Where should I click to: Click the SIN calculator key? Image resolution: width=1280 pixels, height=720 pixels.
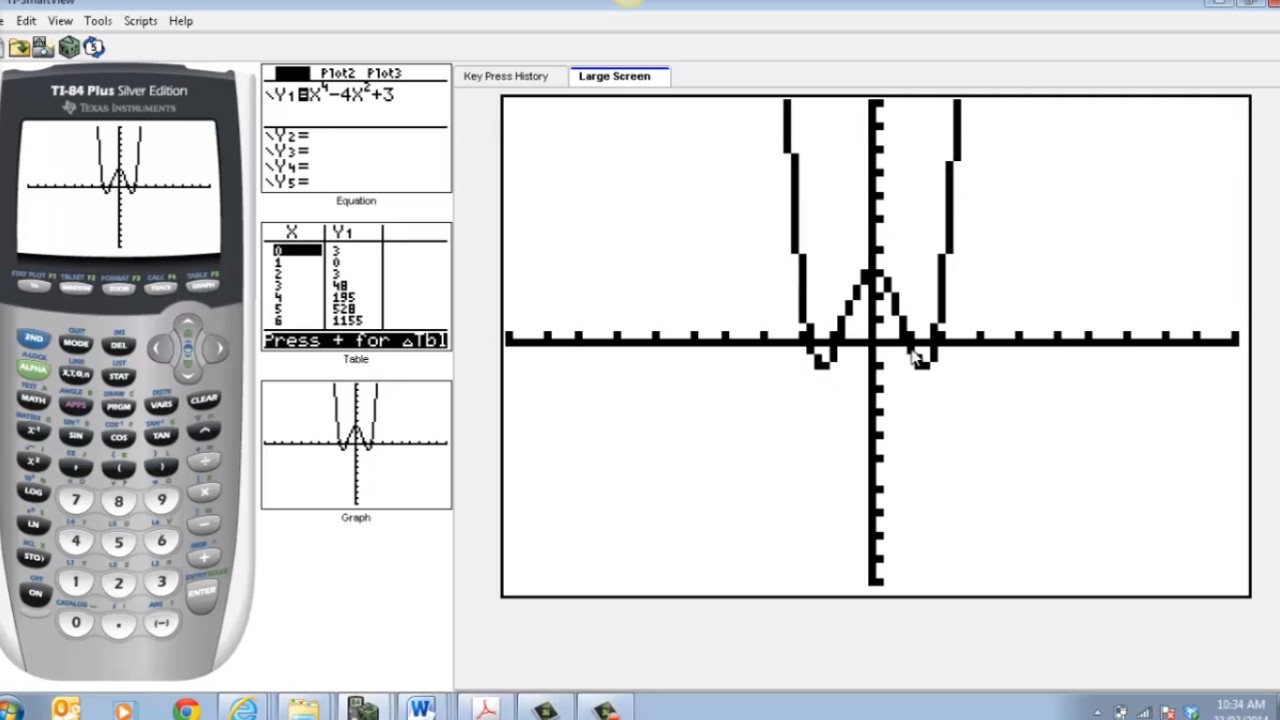76,436
